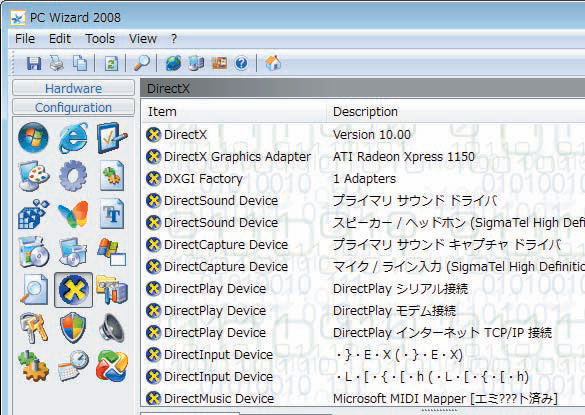
Task: Click the orange board benchmark toolbar icon
Action: (x=219, y=63)
